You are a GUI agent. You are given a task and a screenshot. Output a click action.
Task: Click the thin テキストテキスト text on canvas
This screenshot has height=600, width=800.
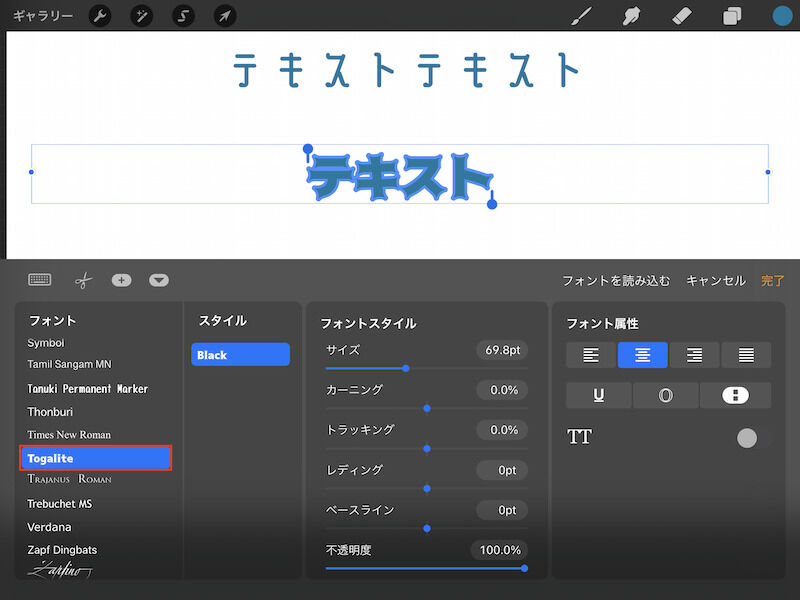click(406, 70)
